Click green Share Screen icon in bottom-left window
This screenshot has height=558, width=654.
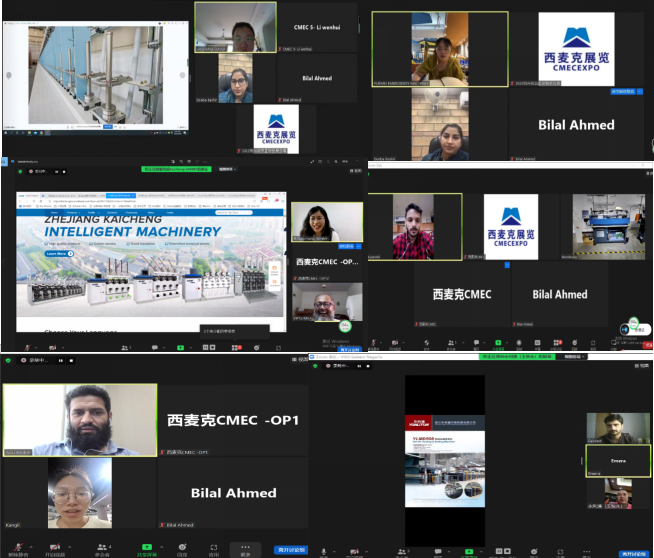click(147, 547)
